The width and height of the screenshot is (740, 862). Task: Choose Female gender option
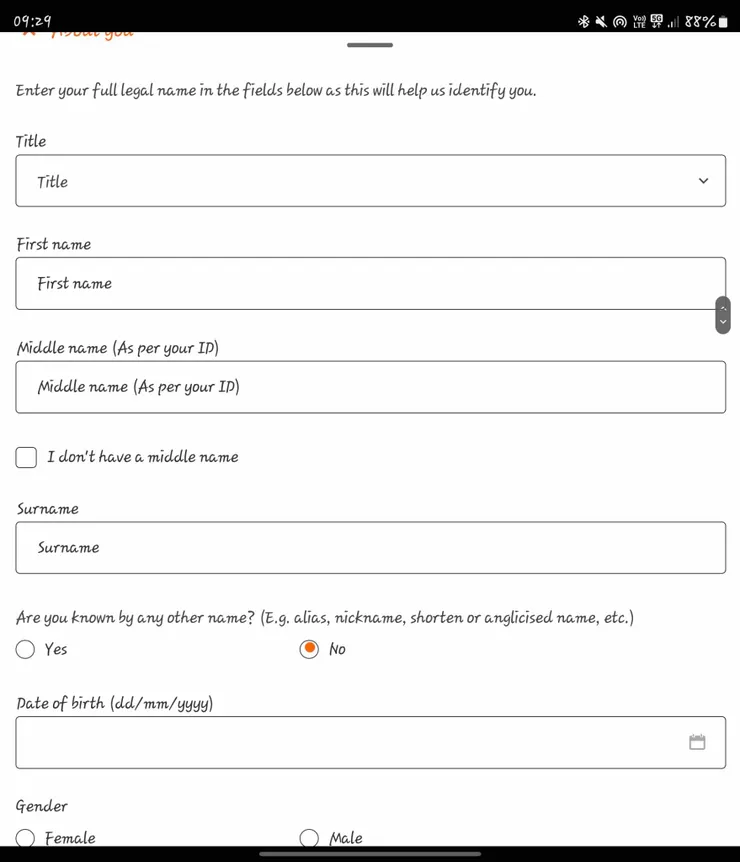tap(26, 838)
